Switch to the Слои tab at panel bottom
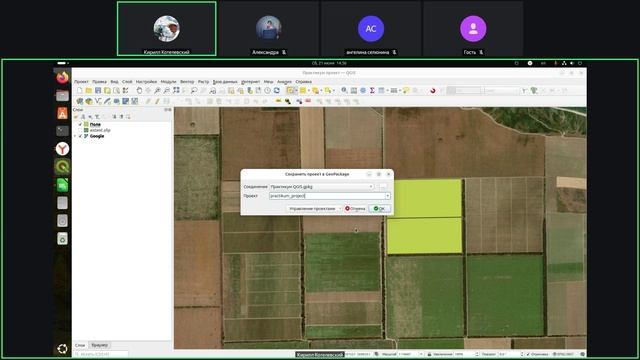The width and height of the screenshot is (640, 360). coord(80,345)
